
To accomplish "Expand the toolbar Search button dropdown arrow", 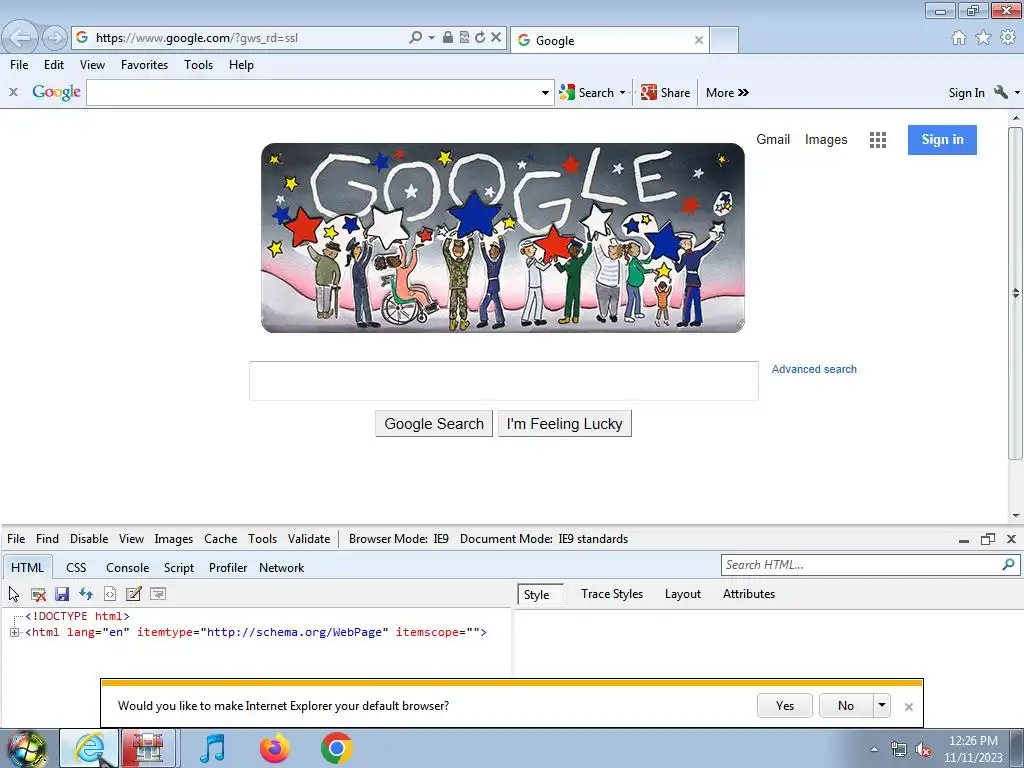I will click(x=622, y=93).
